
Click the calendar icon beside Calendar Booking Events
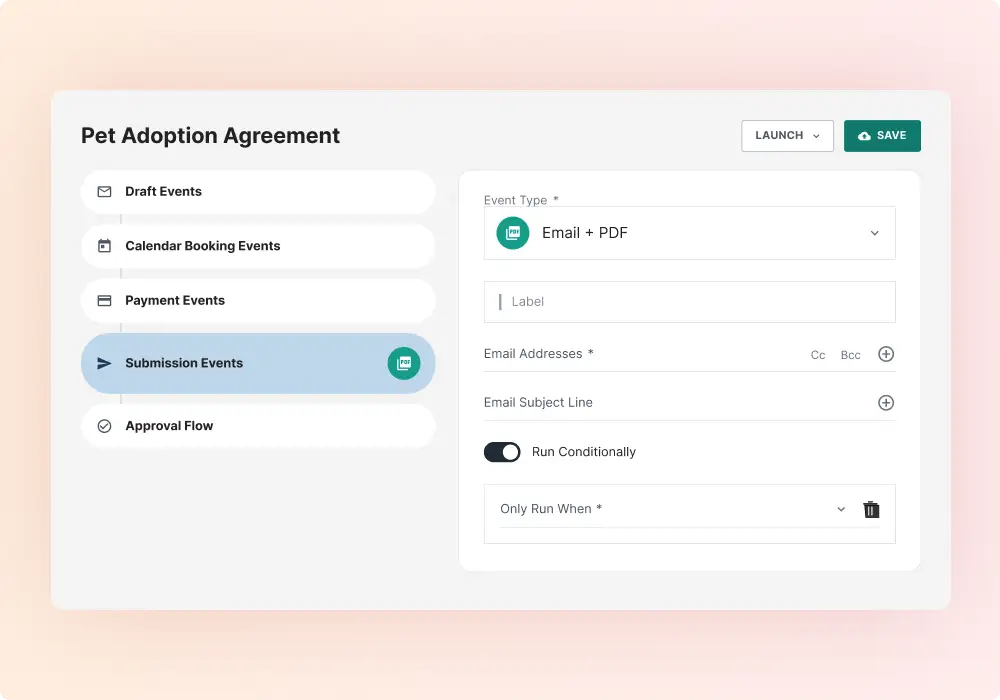coord(105,245)
